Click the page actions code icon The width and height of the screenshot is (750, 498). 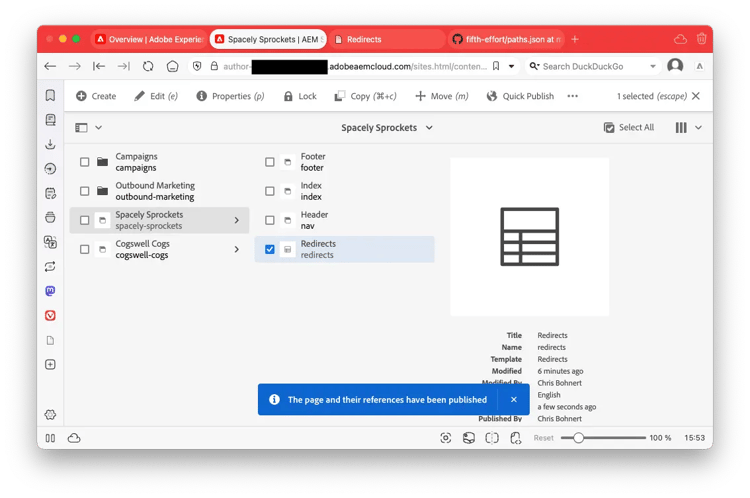[x=515, y=438]
